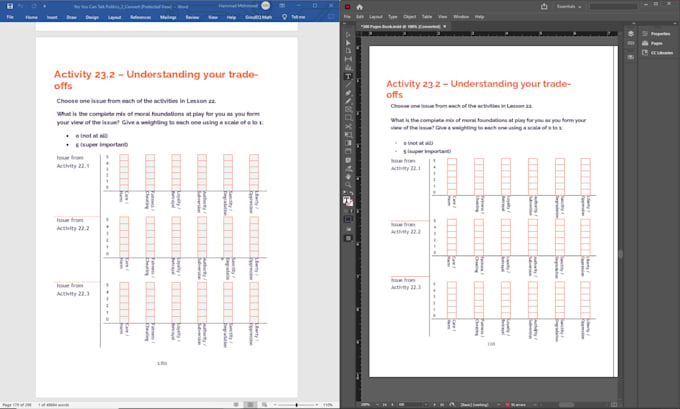The image size is (680, 409).
Task: Select the Rectangle Frame tool in InDesign
Action: tap(348, 109)
